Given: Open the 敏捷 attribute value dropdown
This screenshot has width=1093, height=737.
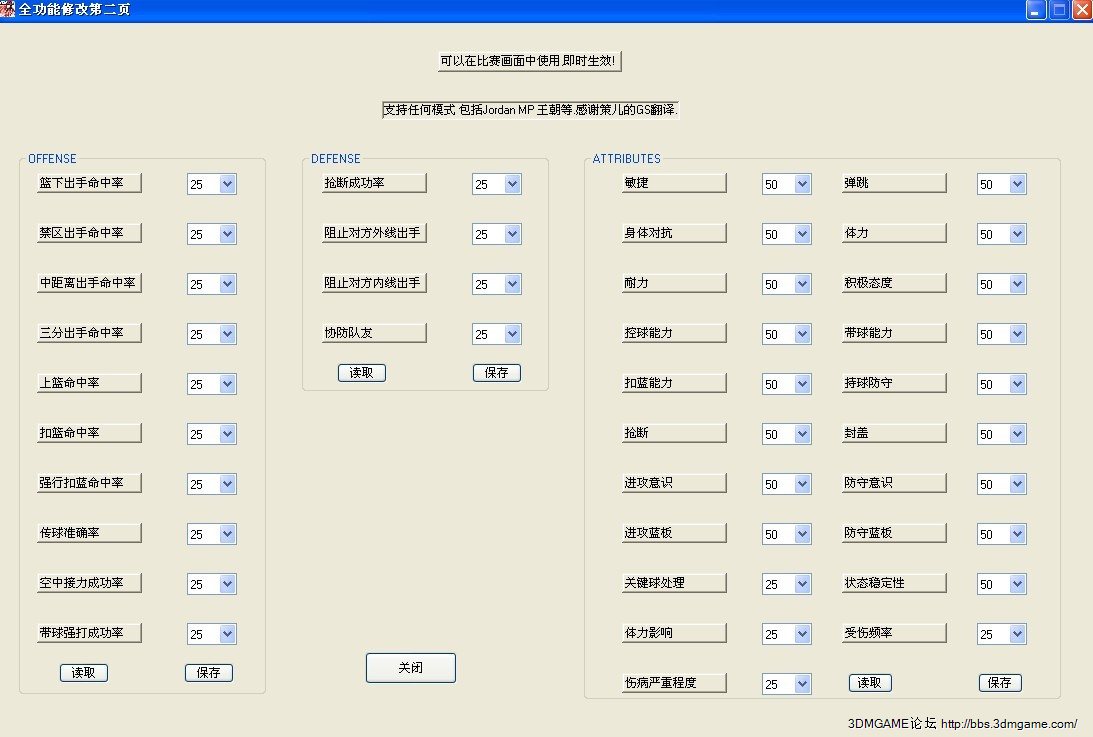Looking at the screenshot, I should click(x=802, y=184).
